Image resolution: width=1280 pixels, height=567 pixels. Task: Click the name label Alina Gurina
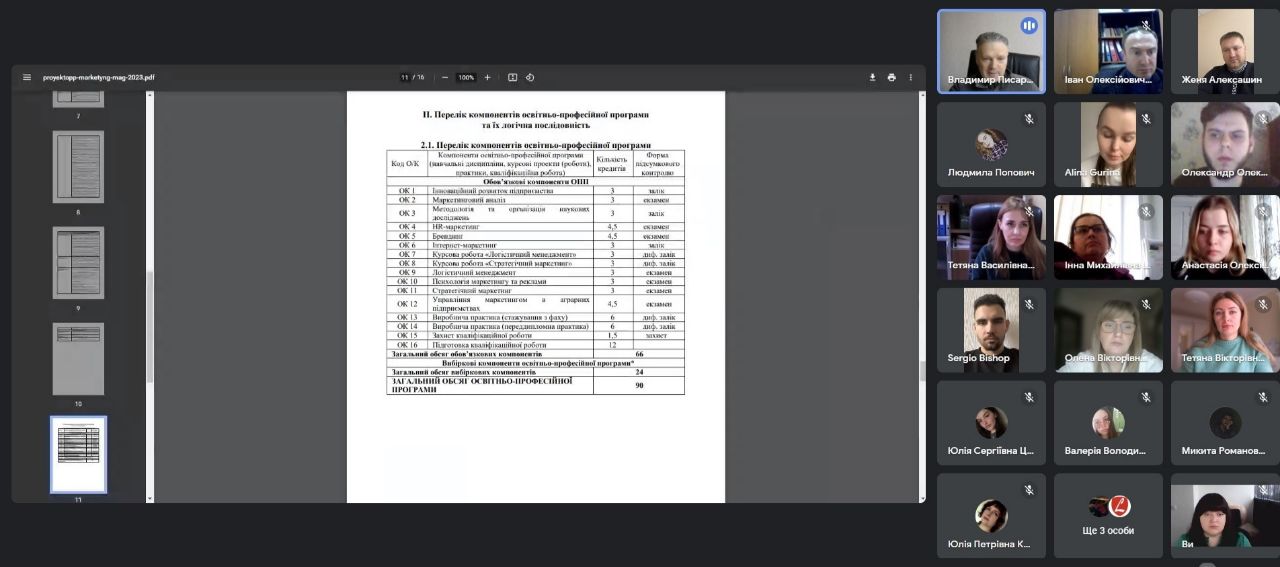[x=1092, y=172]
